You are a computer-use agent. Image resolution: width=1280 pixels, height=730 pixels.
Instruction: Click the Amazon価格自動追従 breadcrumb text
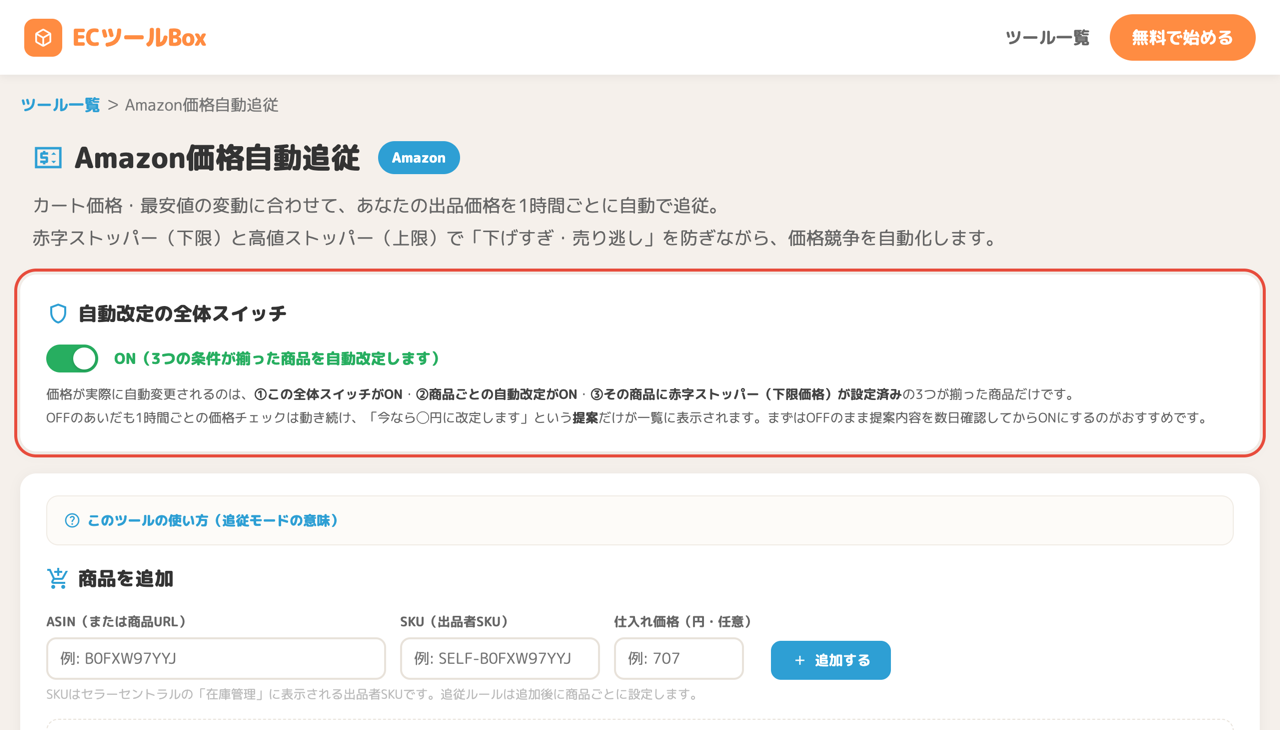coord(201,105)
